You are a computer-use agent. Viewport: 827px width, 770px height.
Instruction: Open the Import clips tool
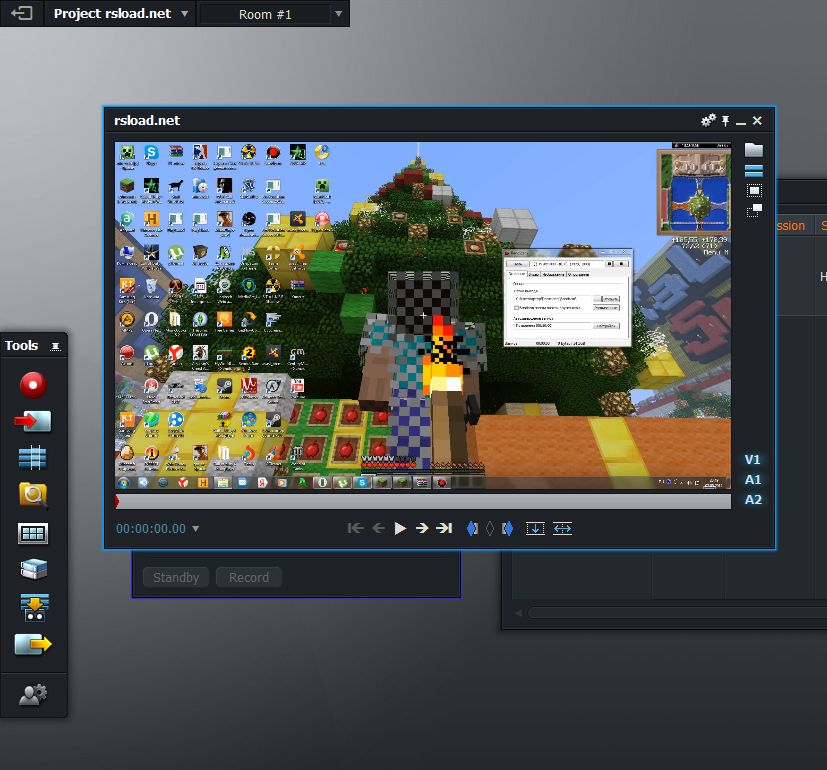pos(33,421)
